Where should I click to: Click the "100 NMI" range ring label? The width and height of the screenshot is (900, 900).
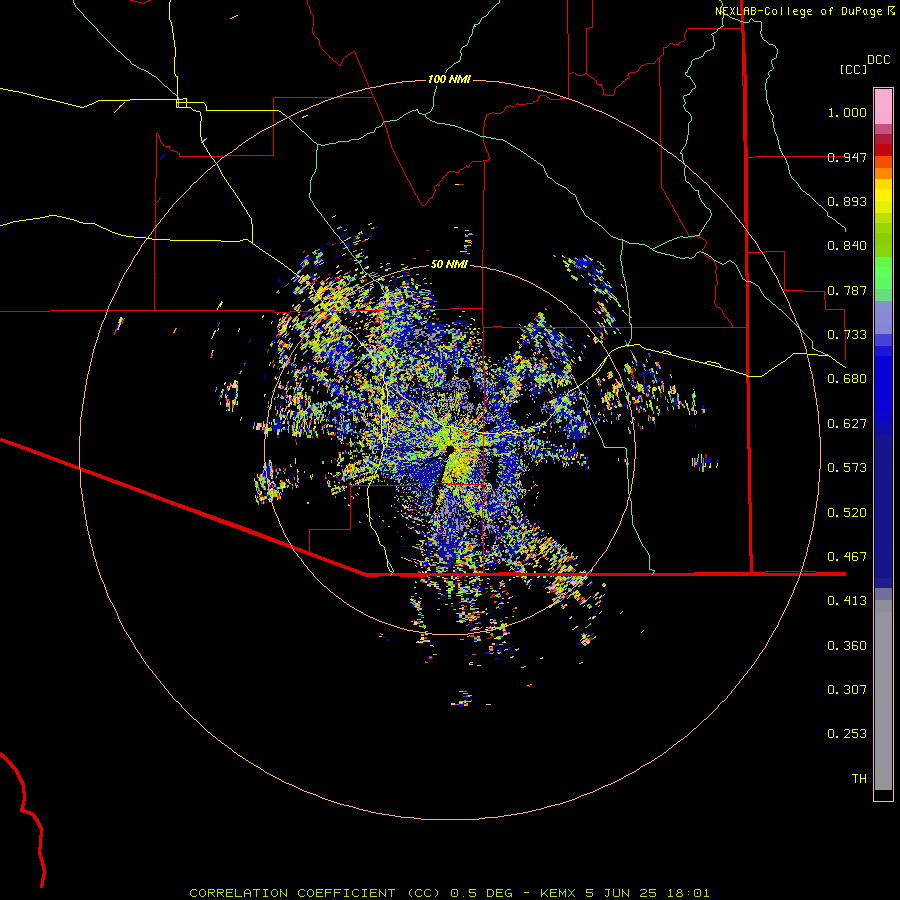pyautogui.click(x=449, y=79)
